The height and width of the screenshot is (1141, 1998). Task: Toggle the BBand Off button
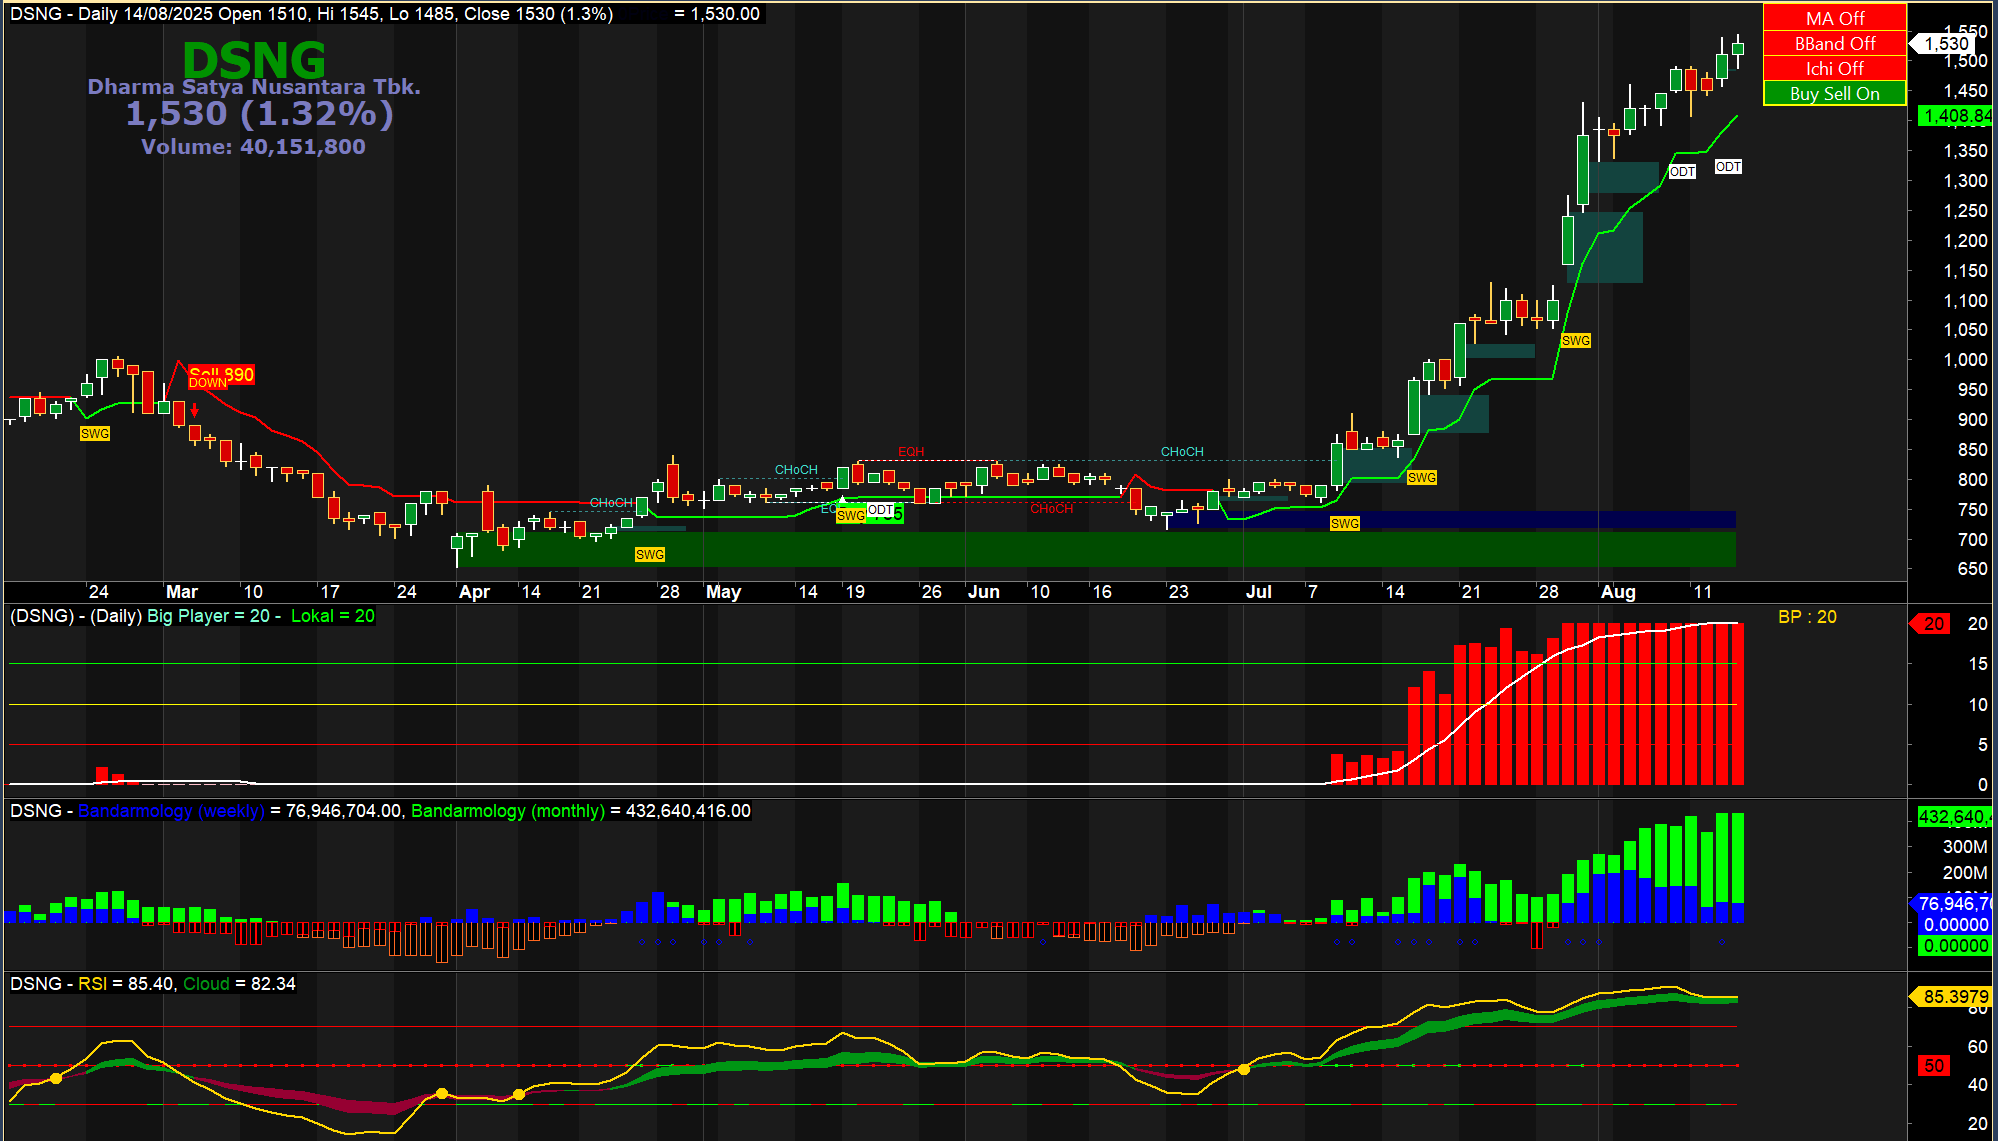pos(1835,43)
